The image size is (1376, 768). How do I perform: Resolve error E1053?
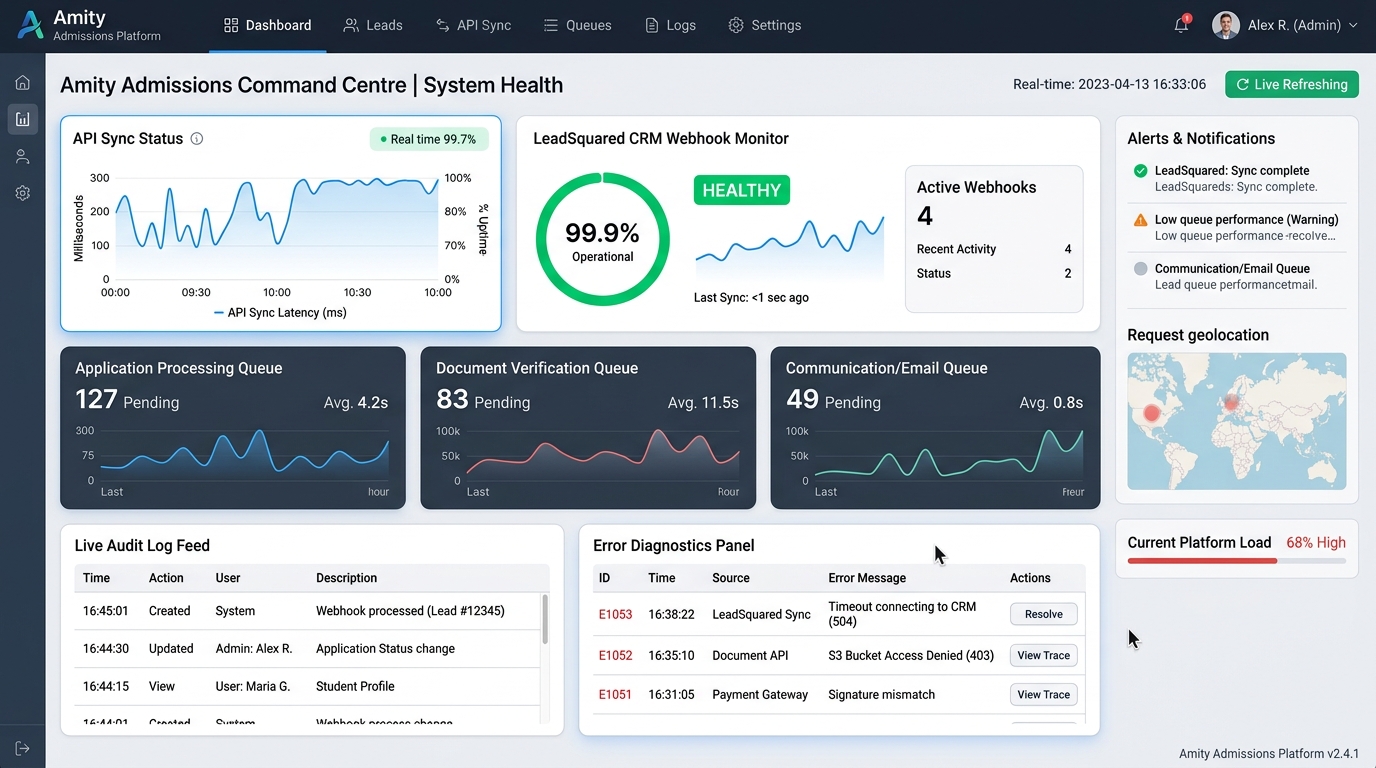tap(1043, 614)
